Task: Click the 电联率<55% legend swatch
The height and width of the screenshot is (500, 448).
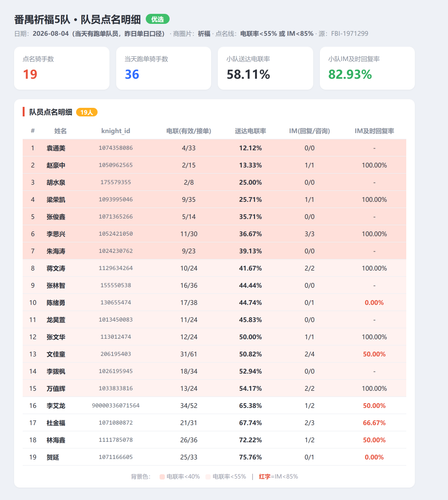Action: pyautogui.click(x=208, y=477)
